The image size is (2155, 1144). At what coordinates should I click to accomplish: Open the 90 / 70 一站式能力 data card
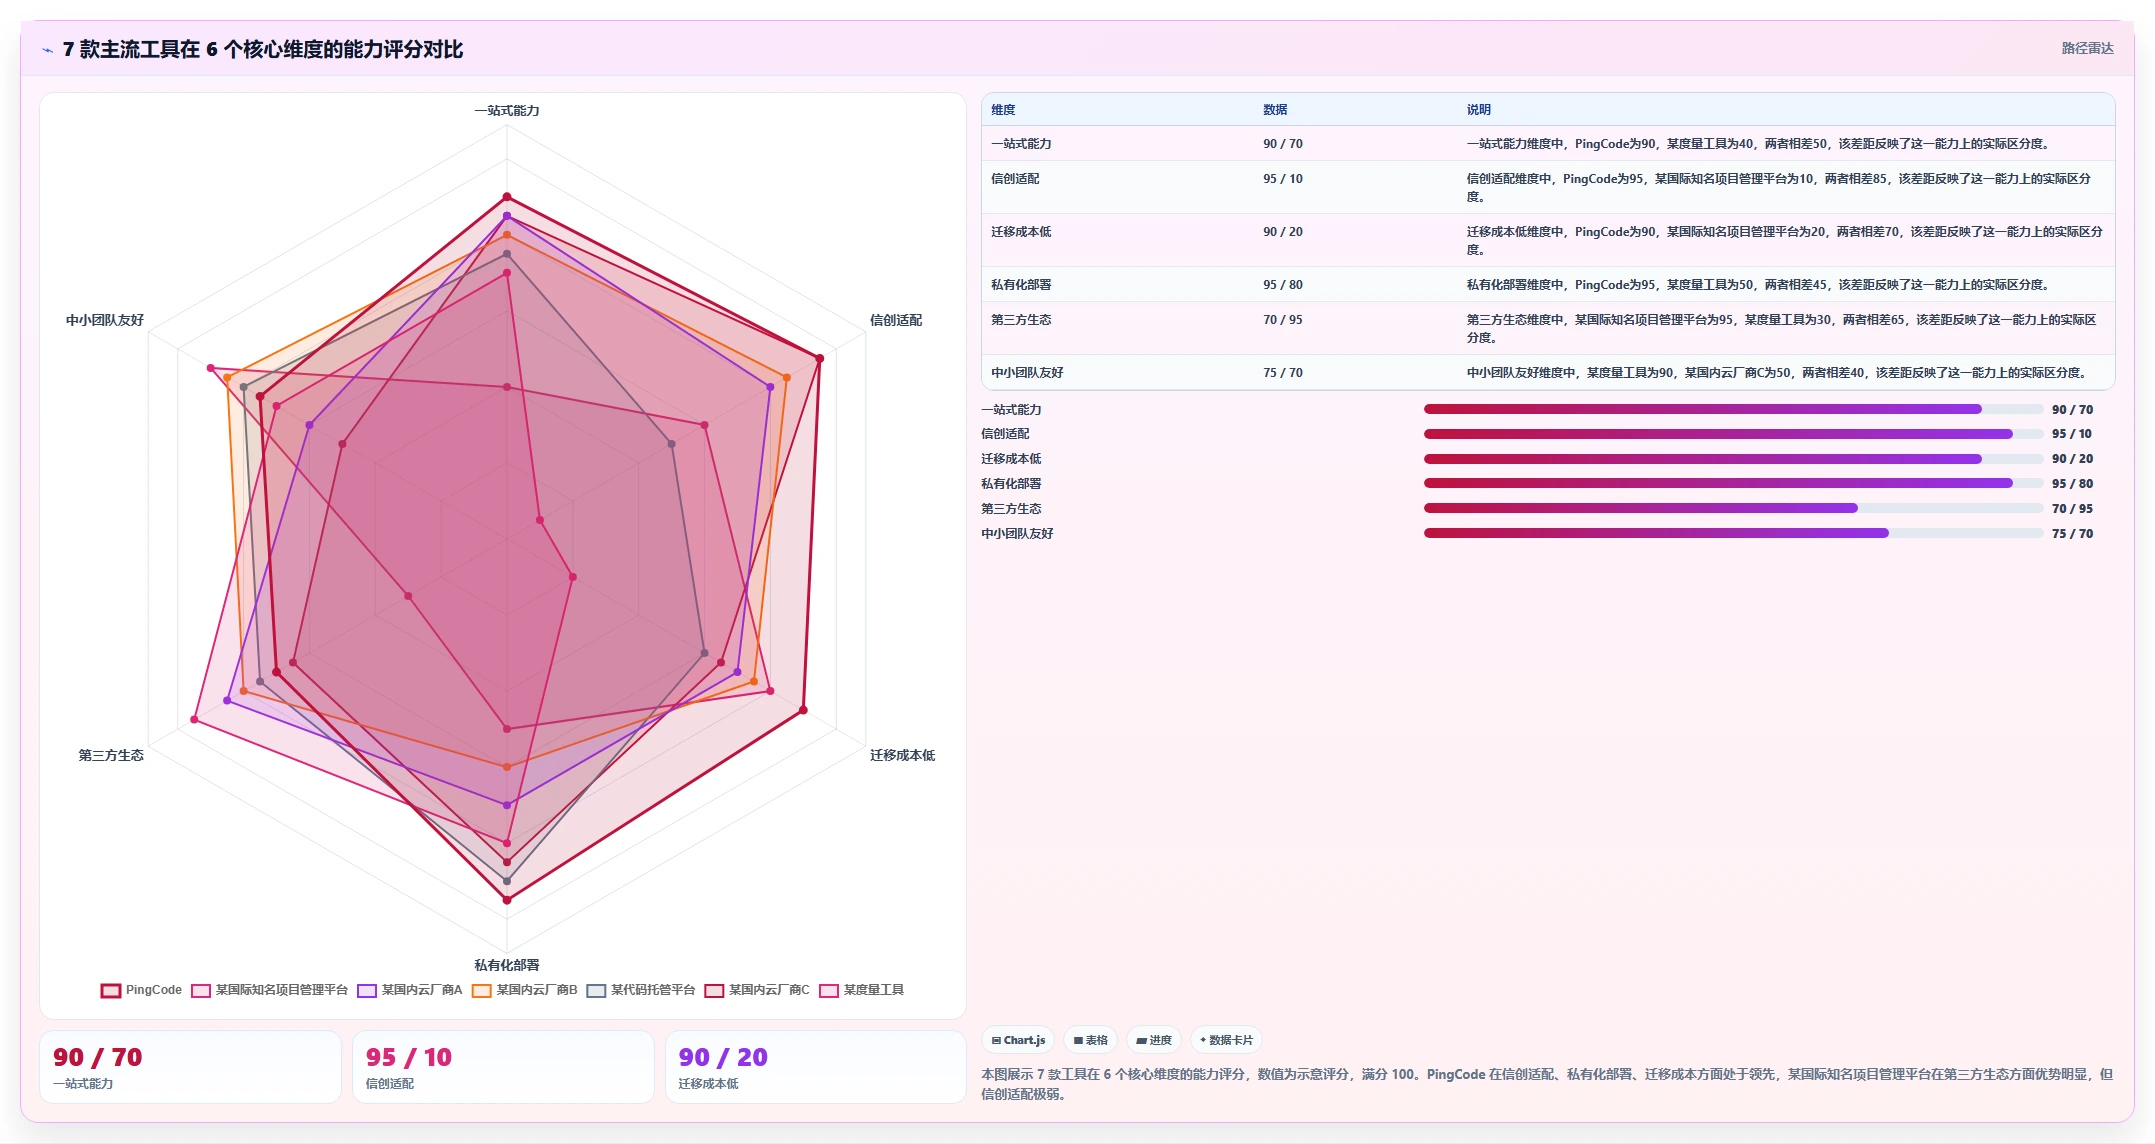click(x=190, y=1067)
